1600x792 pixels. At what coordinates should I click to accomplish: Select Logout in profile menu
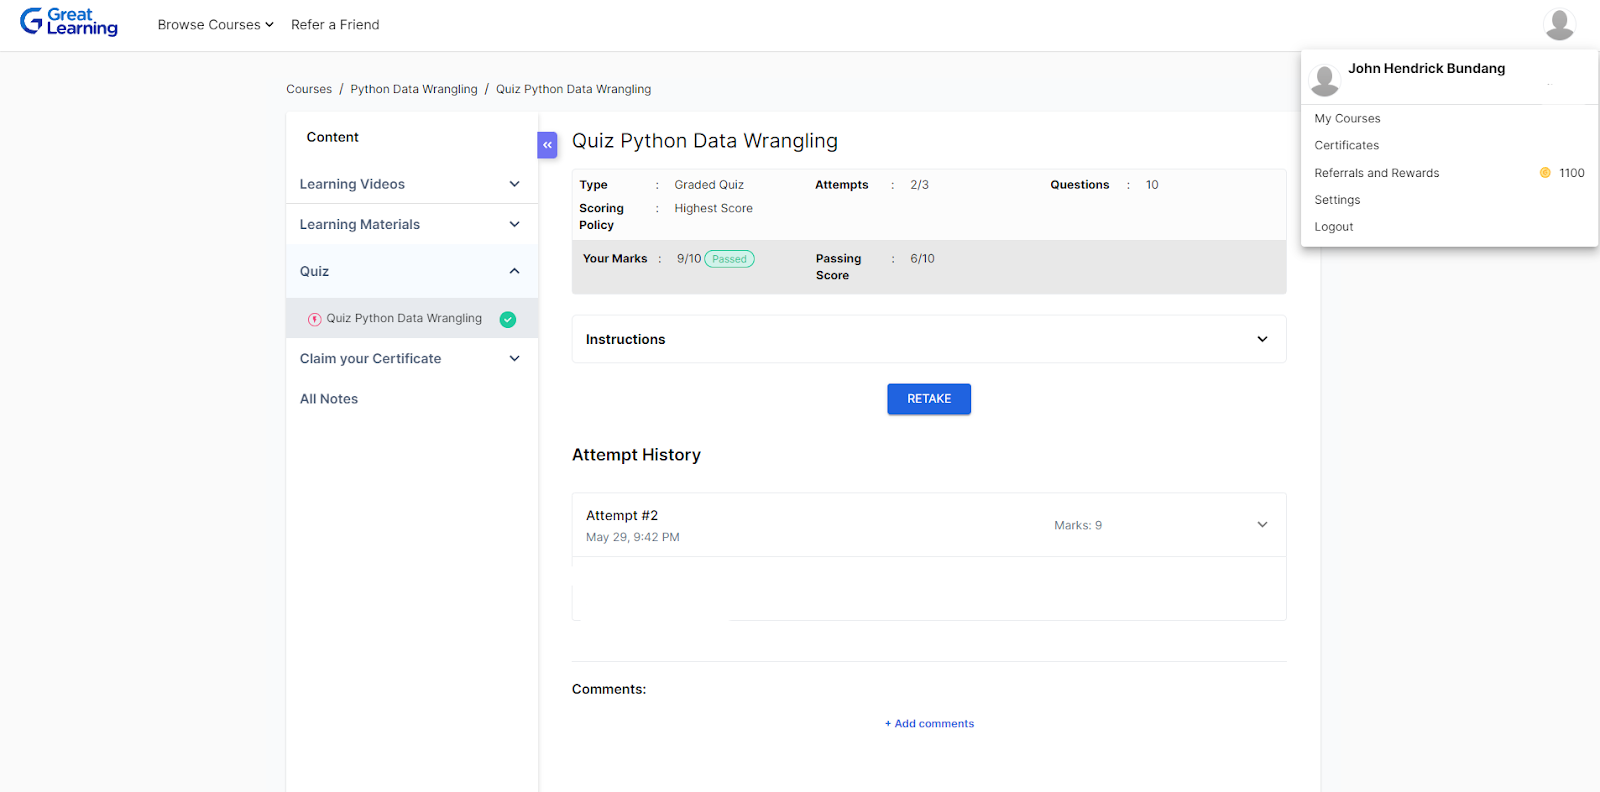pos(1333,227)
